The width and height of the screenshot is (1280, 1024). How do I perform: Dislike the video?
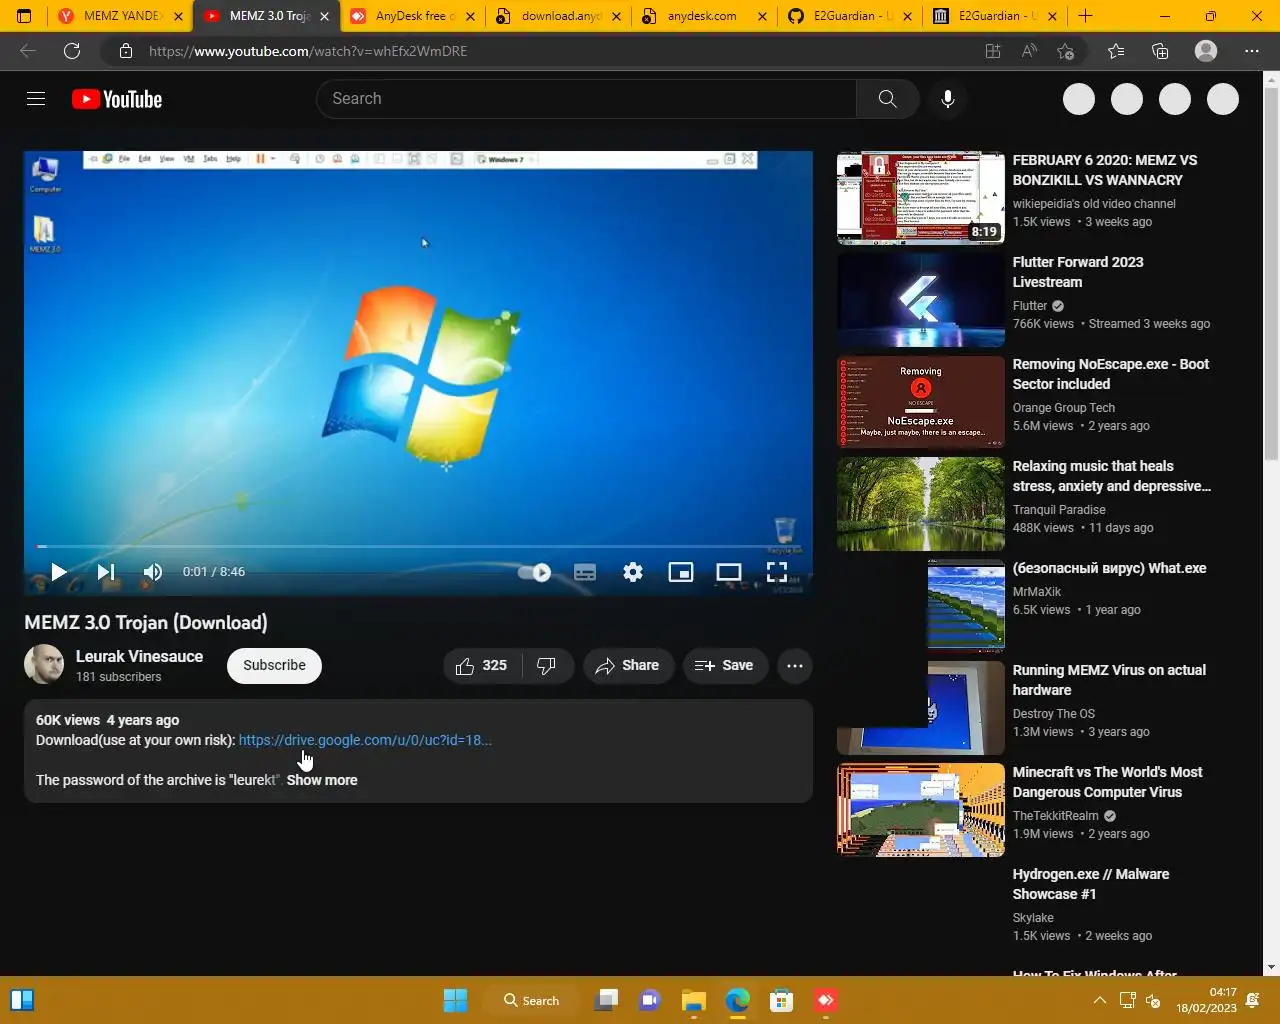coord(547,666)
